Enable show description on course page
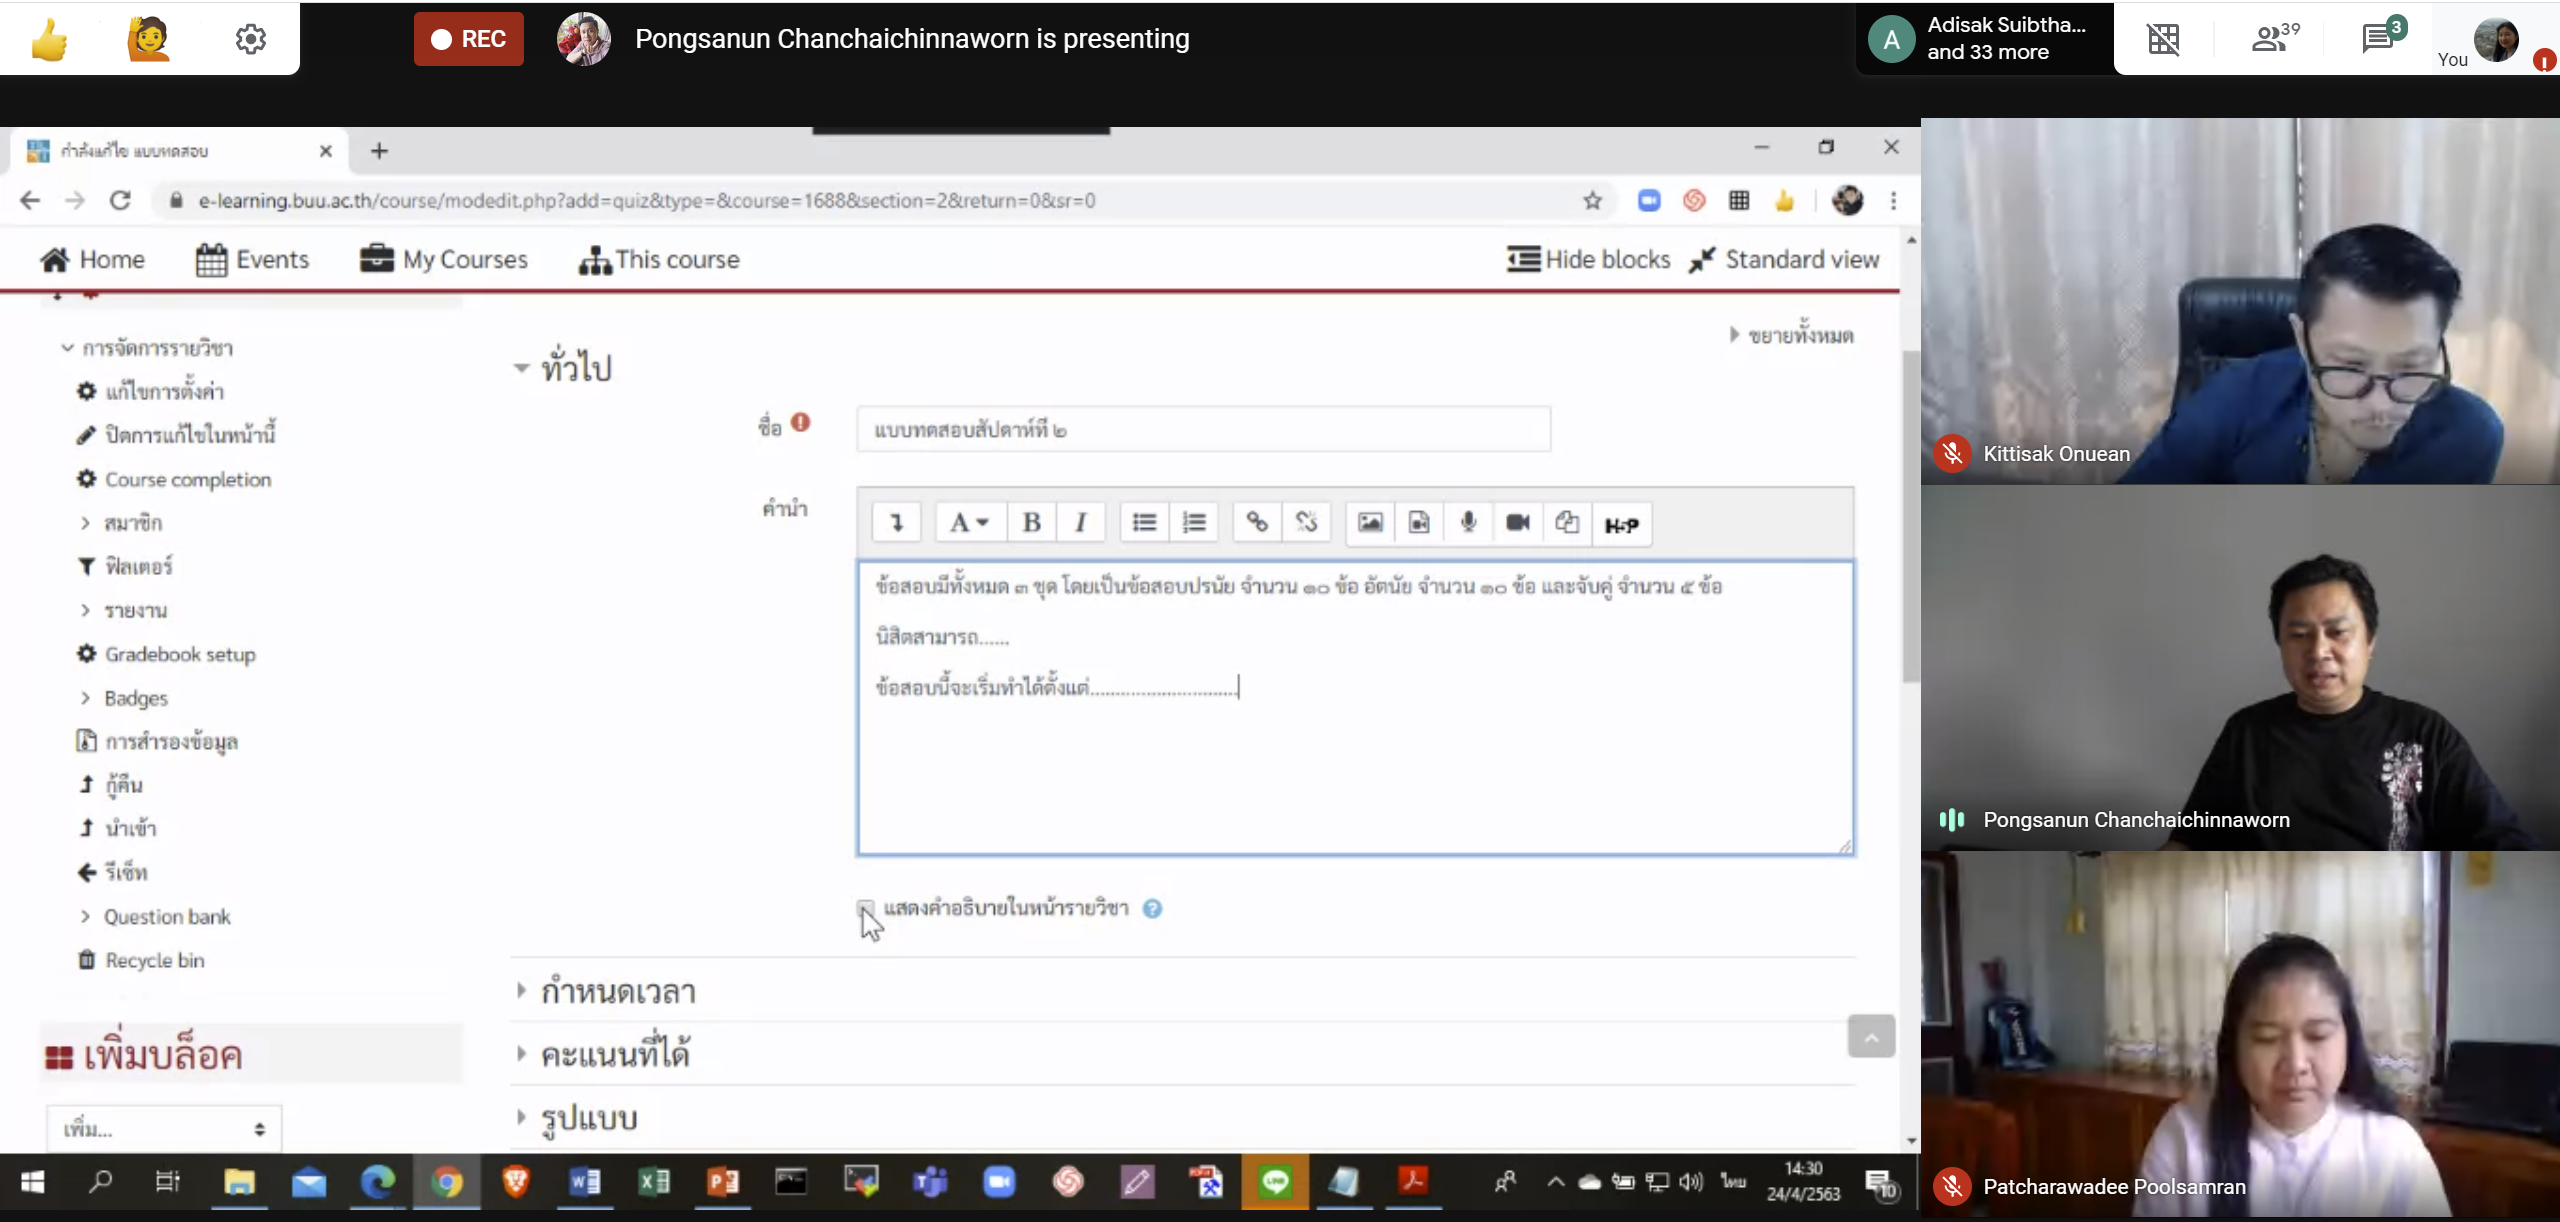 [x=866, y=908]
